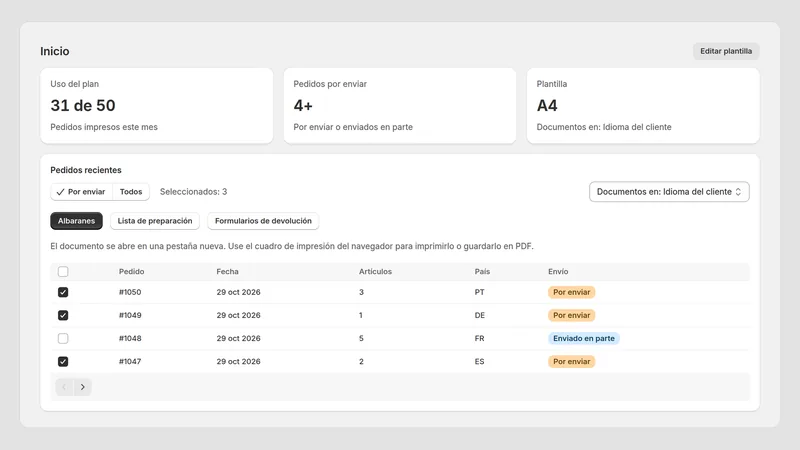Switch to the Todos filter
Image resolution: width=800 pixels, height=450 pixels.
pyautogui.click(x=131, y=192)
